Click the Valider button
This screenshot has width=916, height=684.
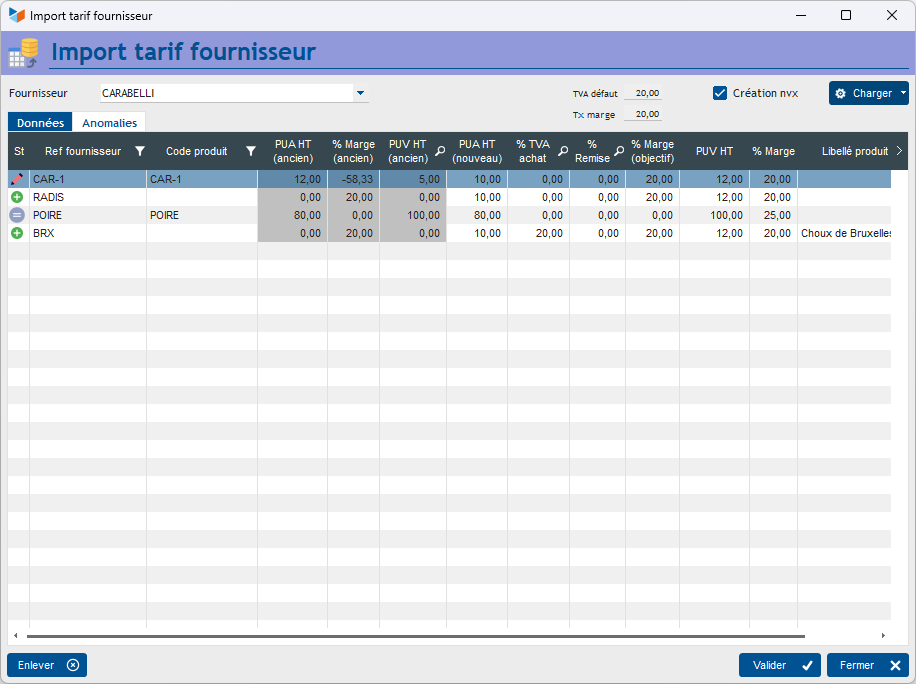click(x=779, y=665)
